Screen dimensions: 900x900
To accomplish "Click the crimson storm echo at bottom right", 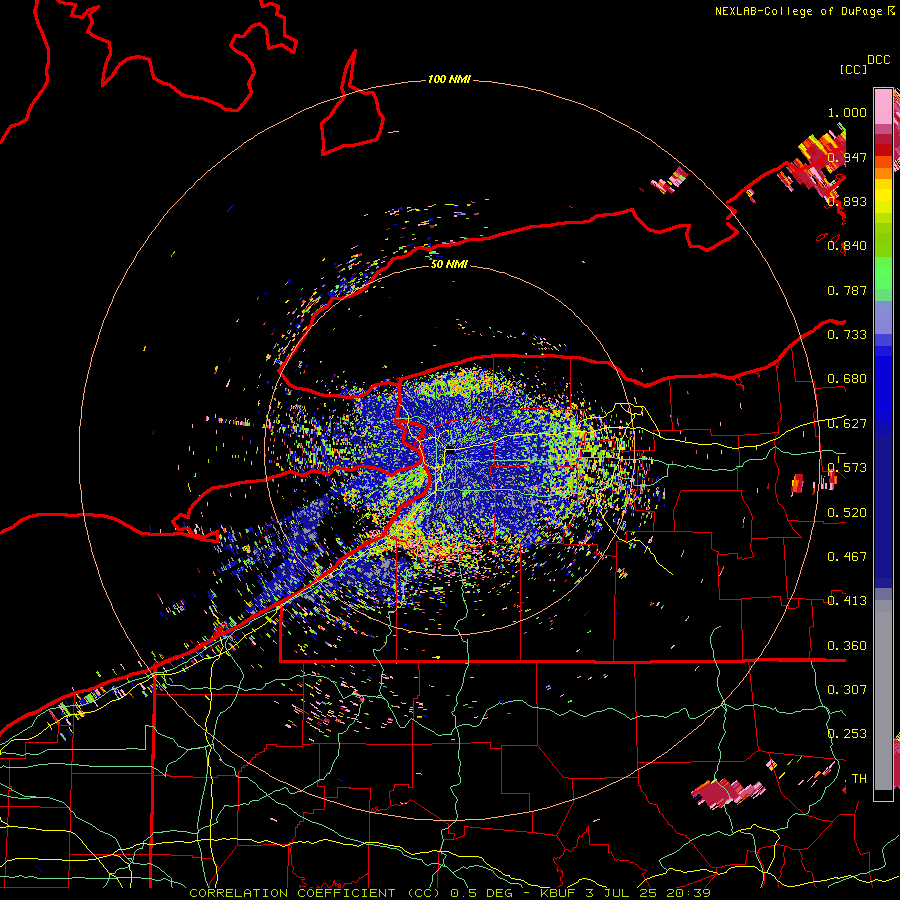I will click(x=726, y=793).
